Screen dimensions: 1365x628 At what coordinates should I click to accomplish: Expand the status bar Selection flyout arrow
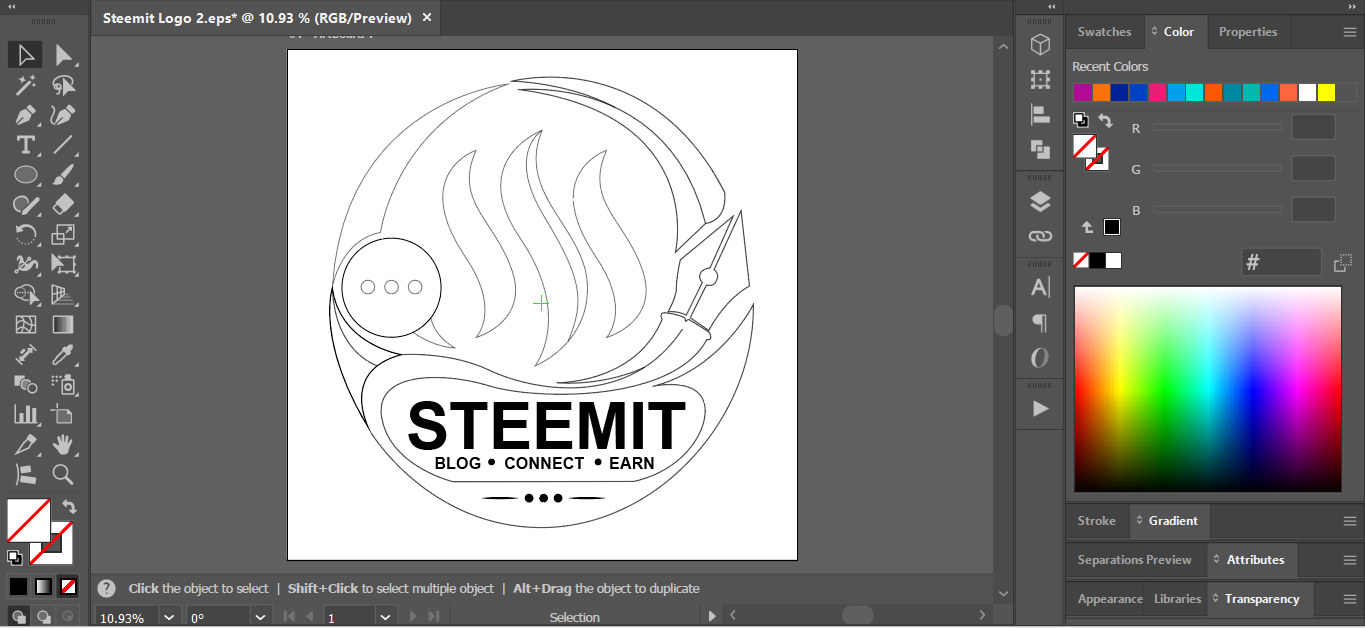point(712,616)
